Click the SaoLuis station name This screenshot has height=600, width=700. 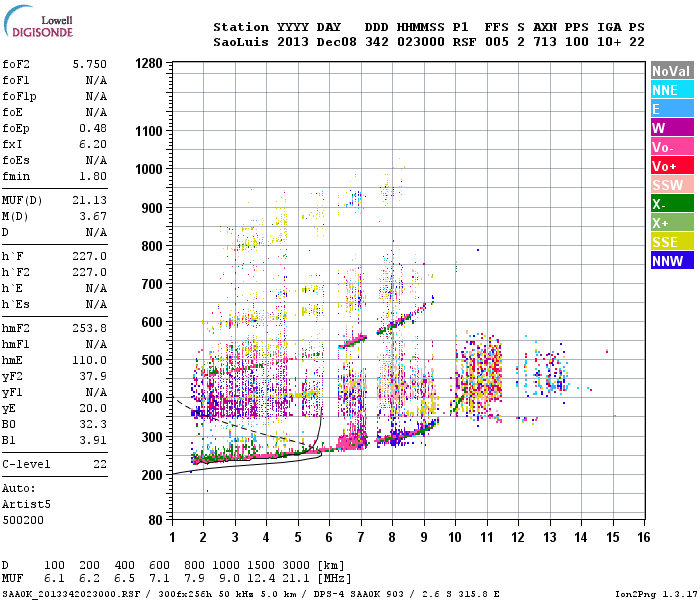pyautogui.click(x=241, y=42)
